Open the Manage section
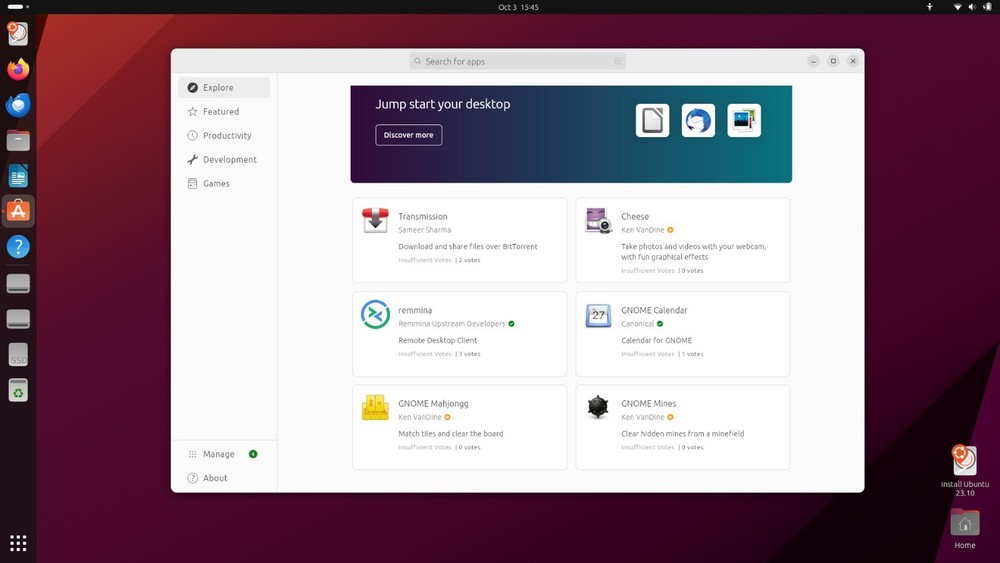This screenshot has height=563, width=1000. pos(224,454)
